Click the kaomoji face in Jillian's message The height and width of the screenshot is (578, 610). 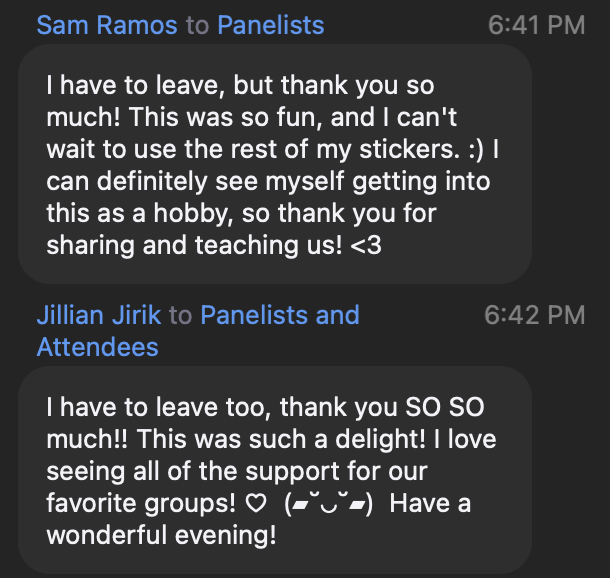(x=329, y=503)
